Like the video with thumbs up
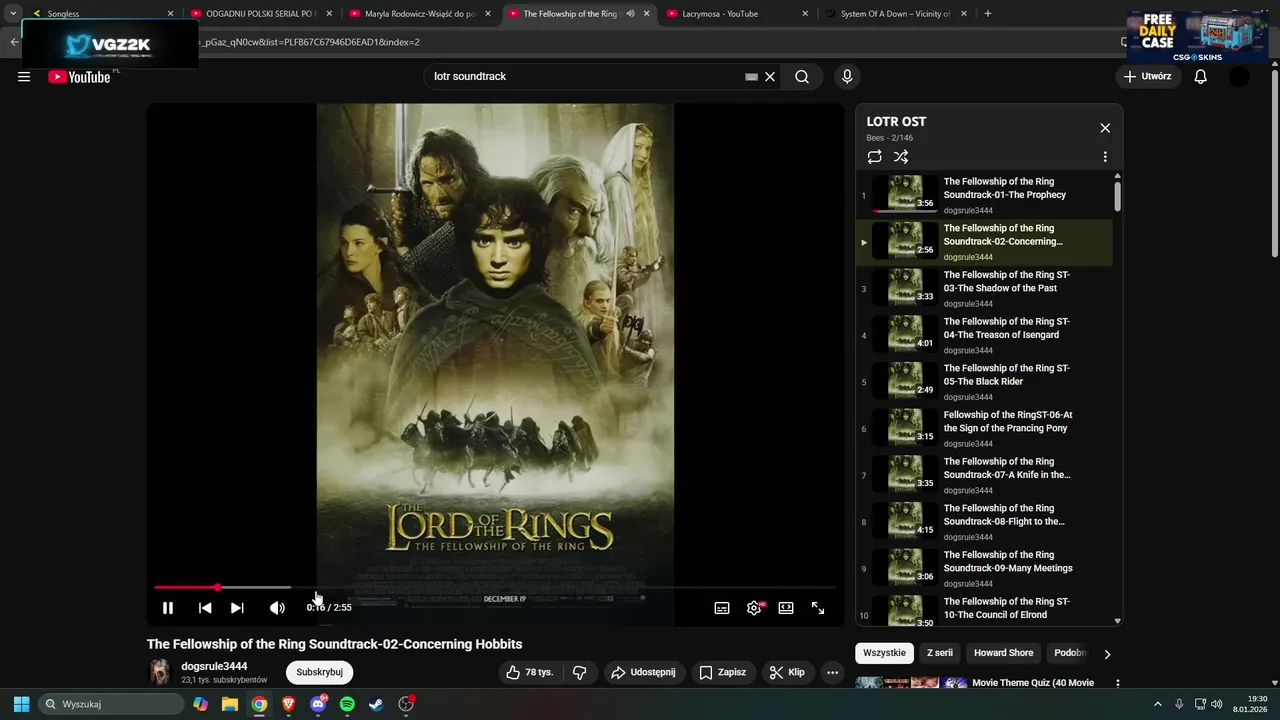The height and width of the screenshot is (720, 1280). [x=530, y=673]
